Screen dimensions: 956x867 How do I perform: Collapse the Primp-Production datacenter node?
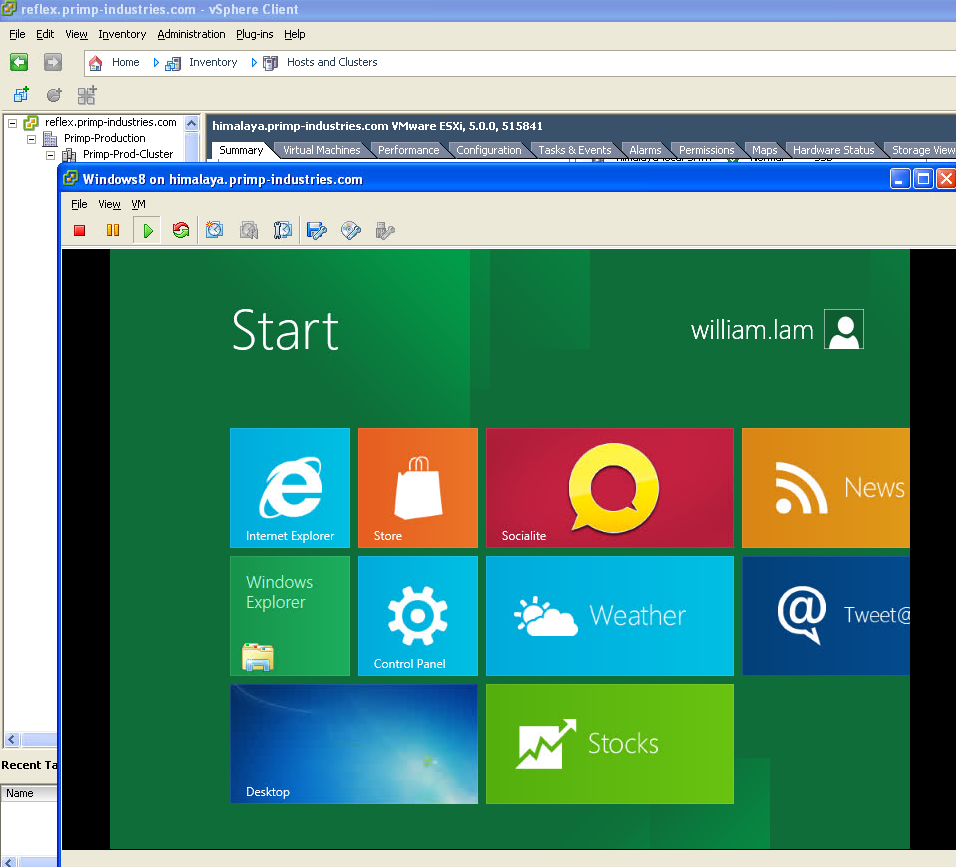point(31,139)
